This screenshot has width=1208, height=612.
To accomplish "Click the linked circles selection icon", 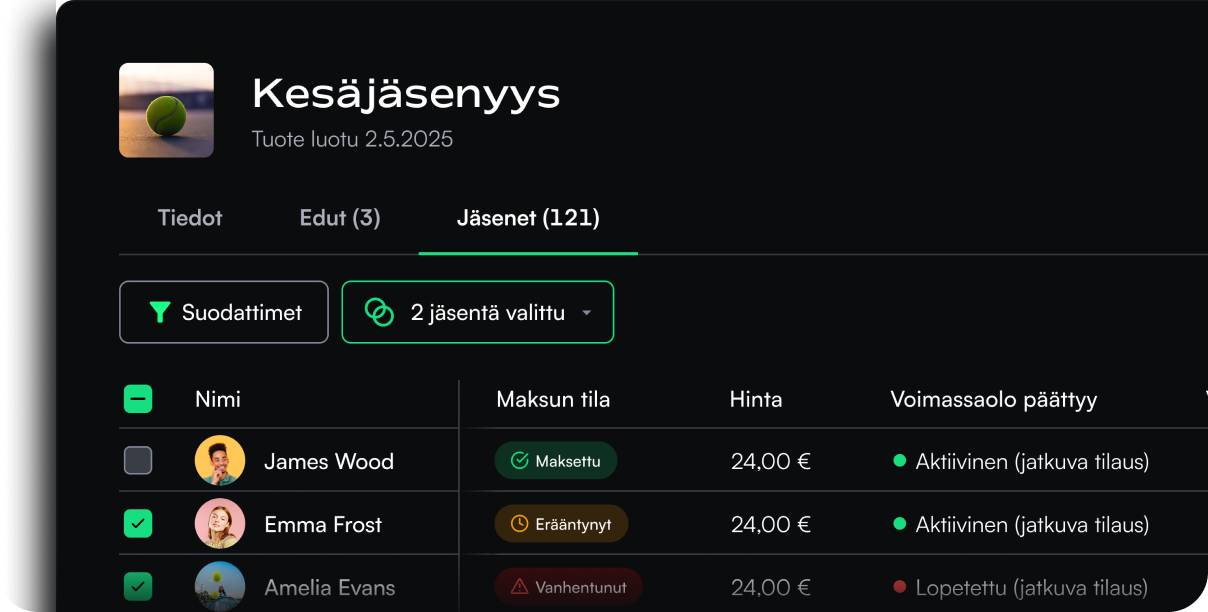I will pyautogui.click(x=379, y=312).
